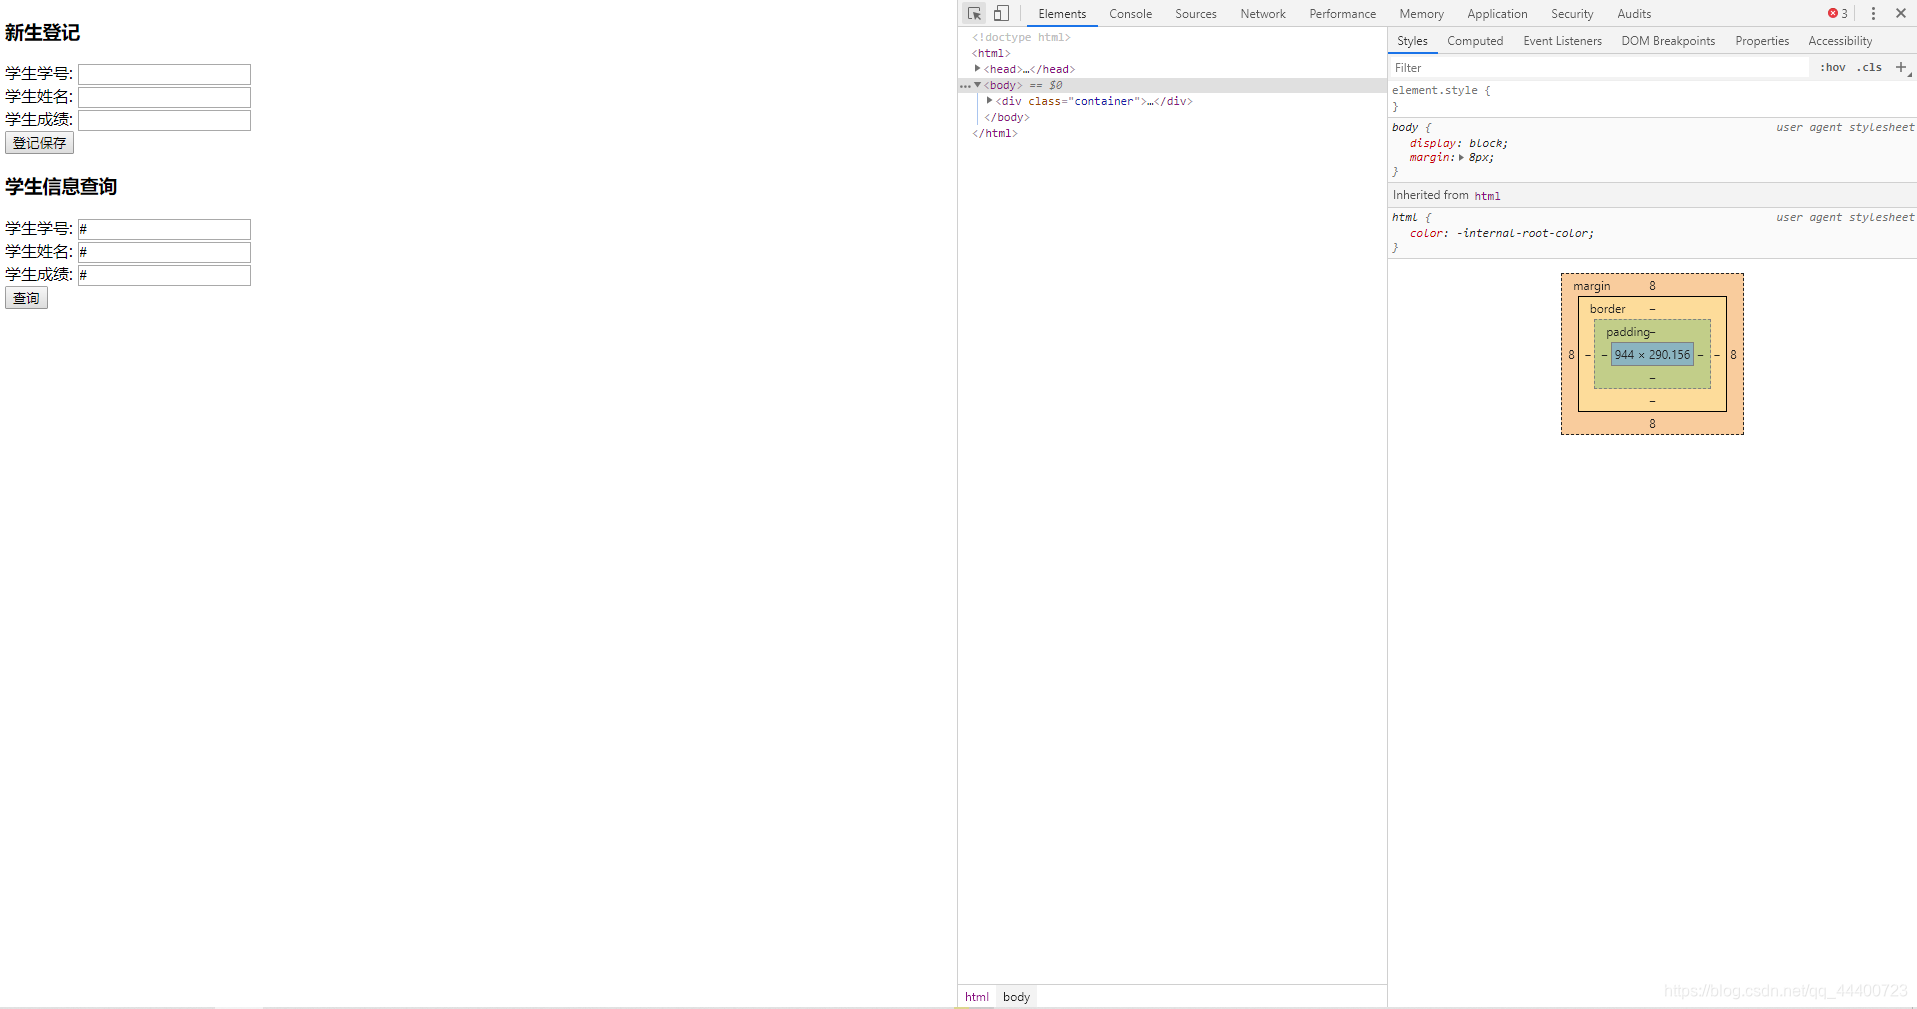The image size is (1917, 1009).
Task: Open the Security tab
Action: pyautogui.click(x=1572, y=14)
